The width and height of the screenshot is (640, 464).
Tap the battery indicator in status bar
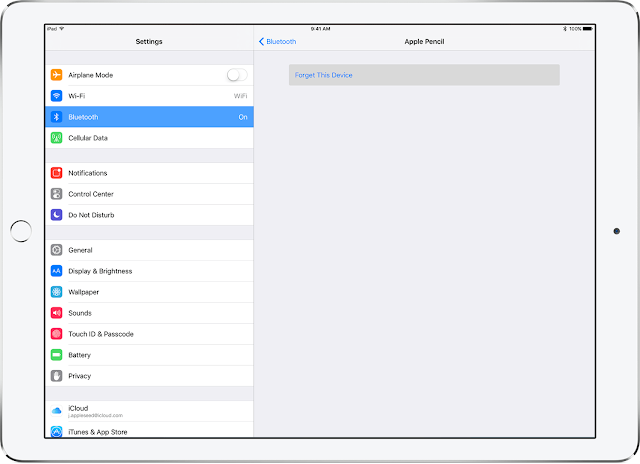coord(587,29)
